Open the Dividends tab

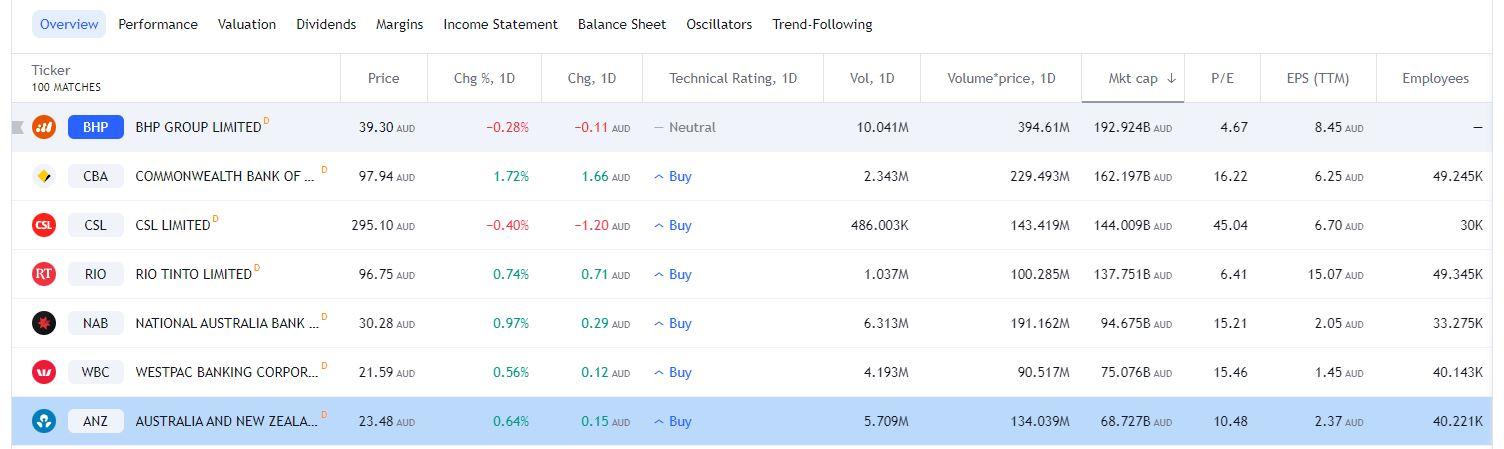coord(326,24)
